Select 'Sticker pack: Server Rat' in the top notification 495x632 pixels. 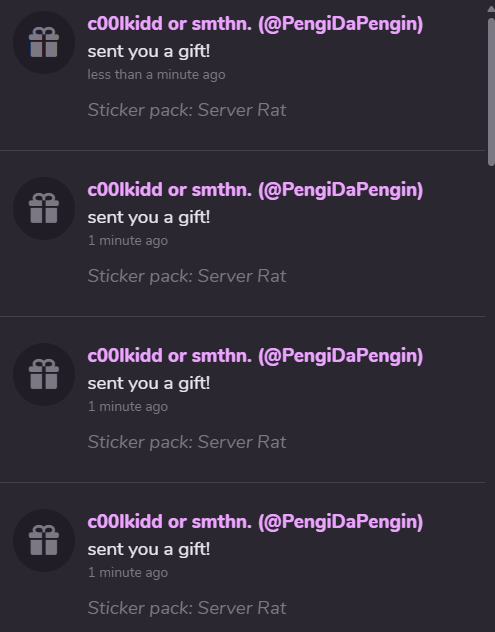coord(187,110)
